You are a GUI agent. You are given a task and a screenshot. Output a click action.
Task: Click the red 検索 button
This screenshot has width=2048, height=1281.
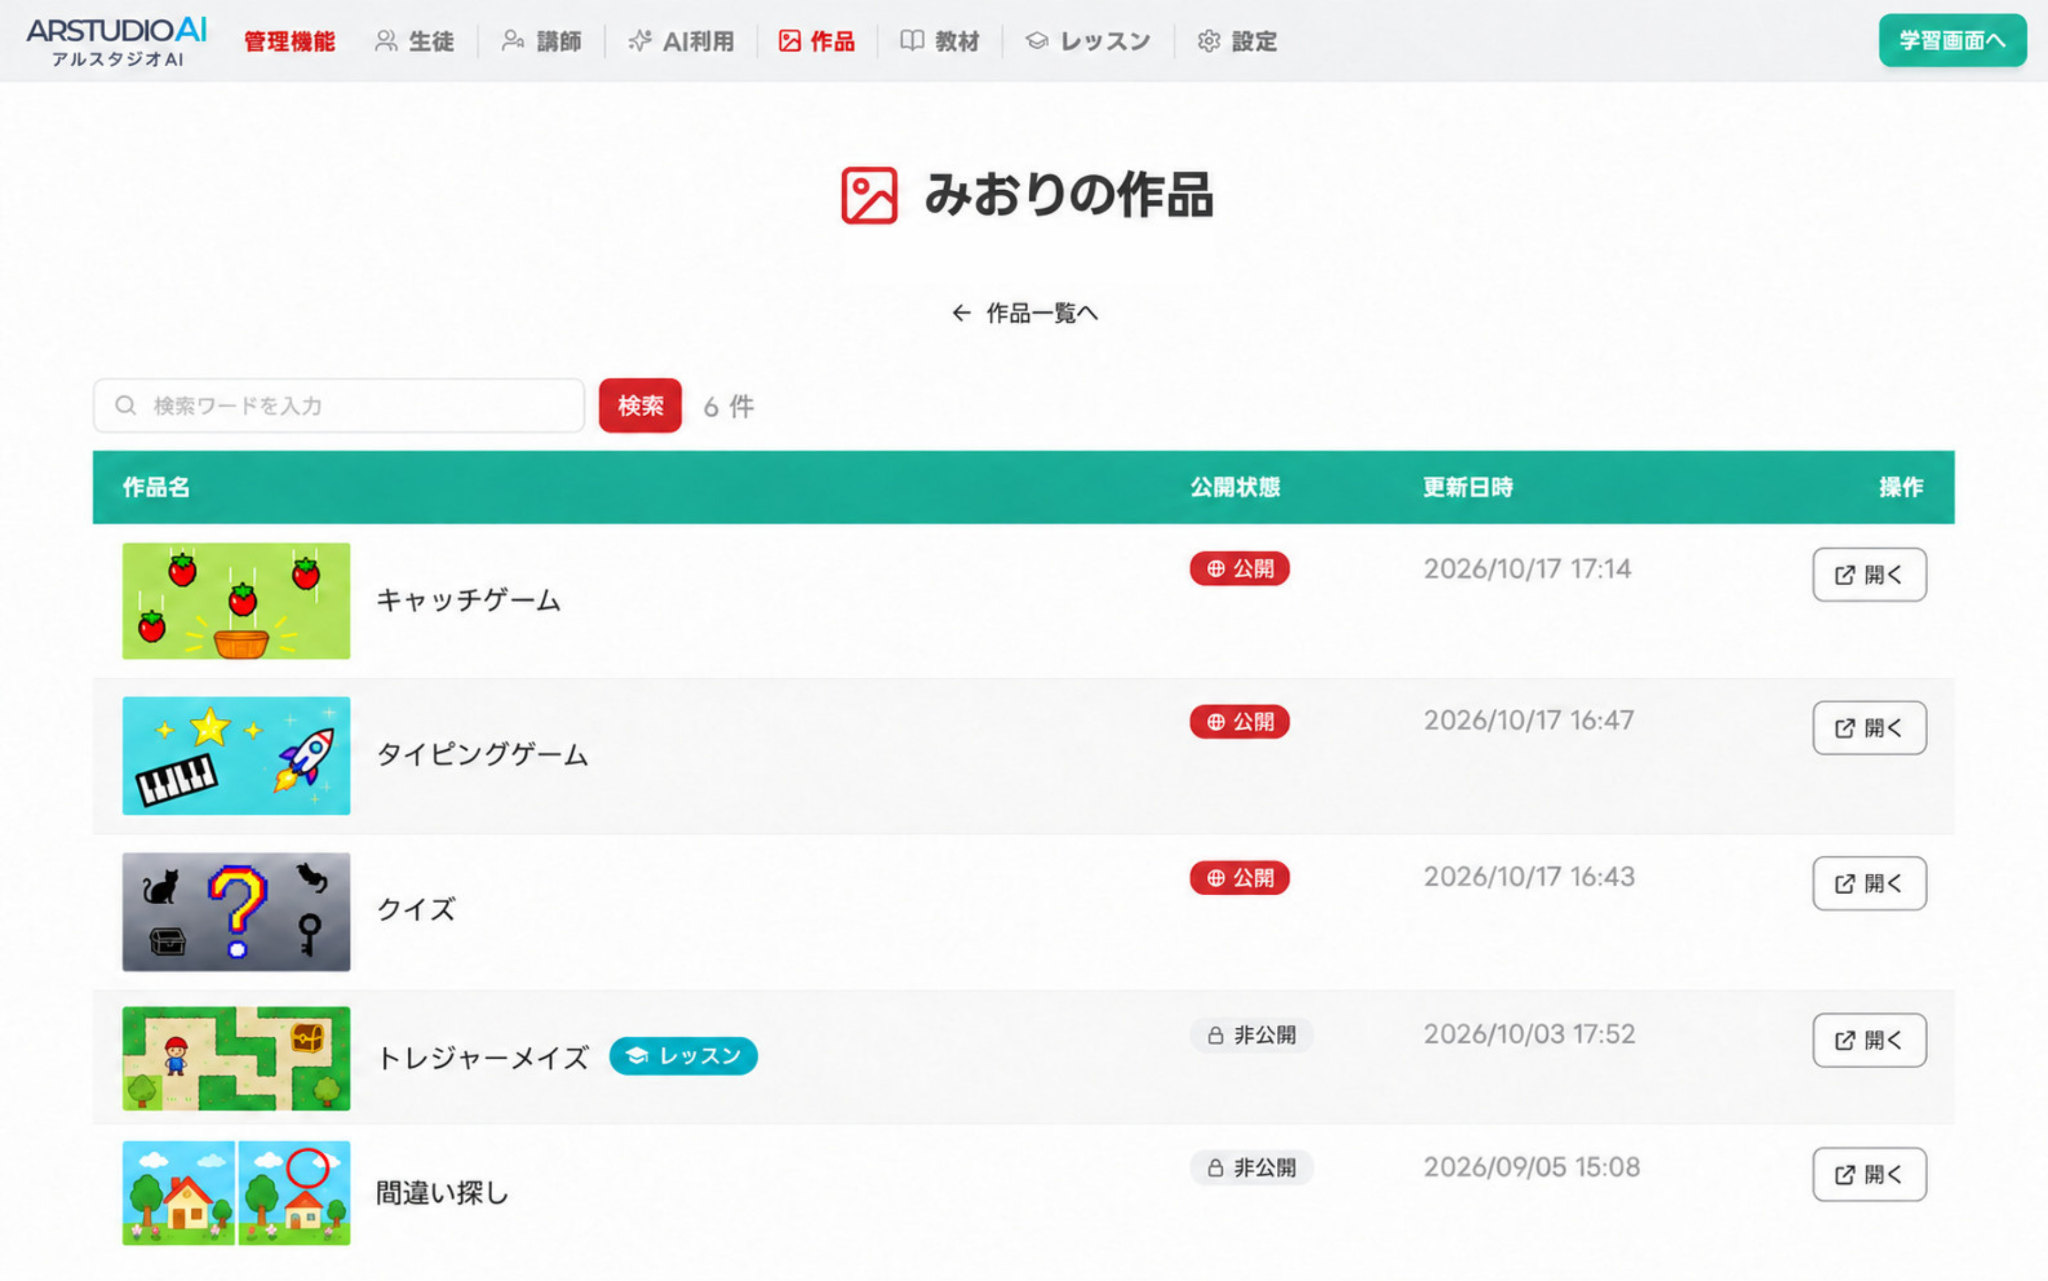tap(640, 405)
